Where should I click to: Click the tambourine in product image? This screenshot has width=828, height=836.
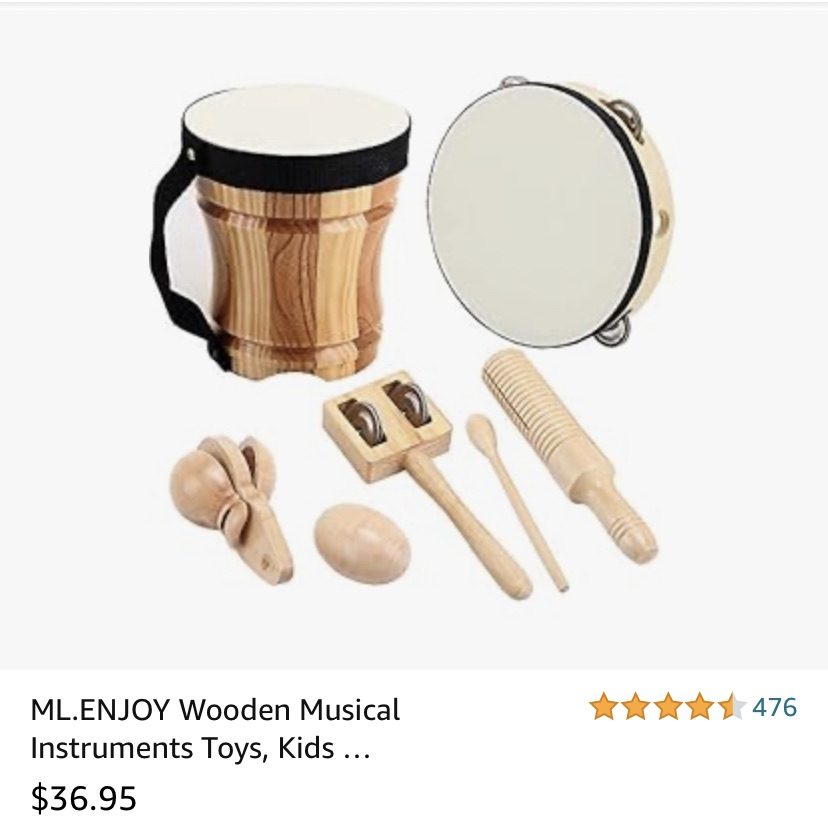[x=549, y=213]
